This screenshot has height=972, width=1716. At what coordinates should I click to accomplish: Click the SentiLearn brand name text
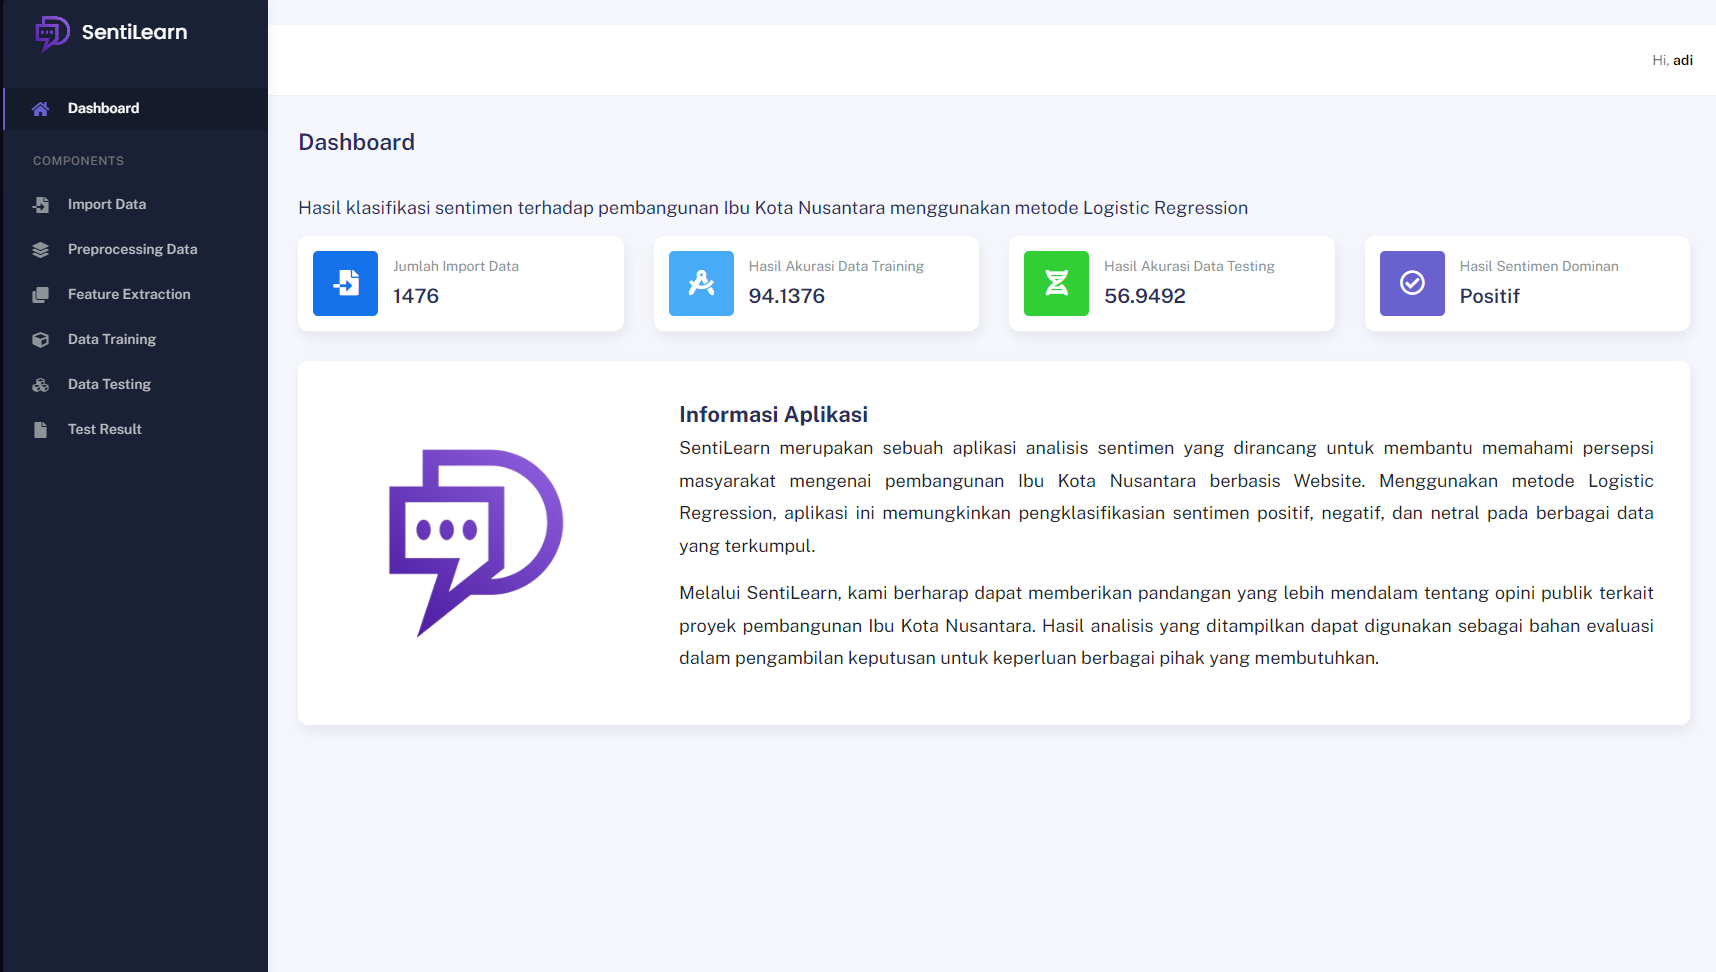point(134,32)
